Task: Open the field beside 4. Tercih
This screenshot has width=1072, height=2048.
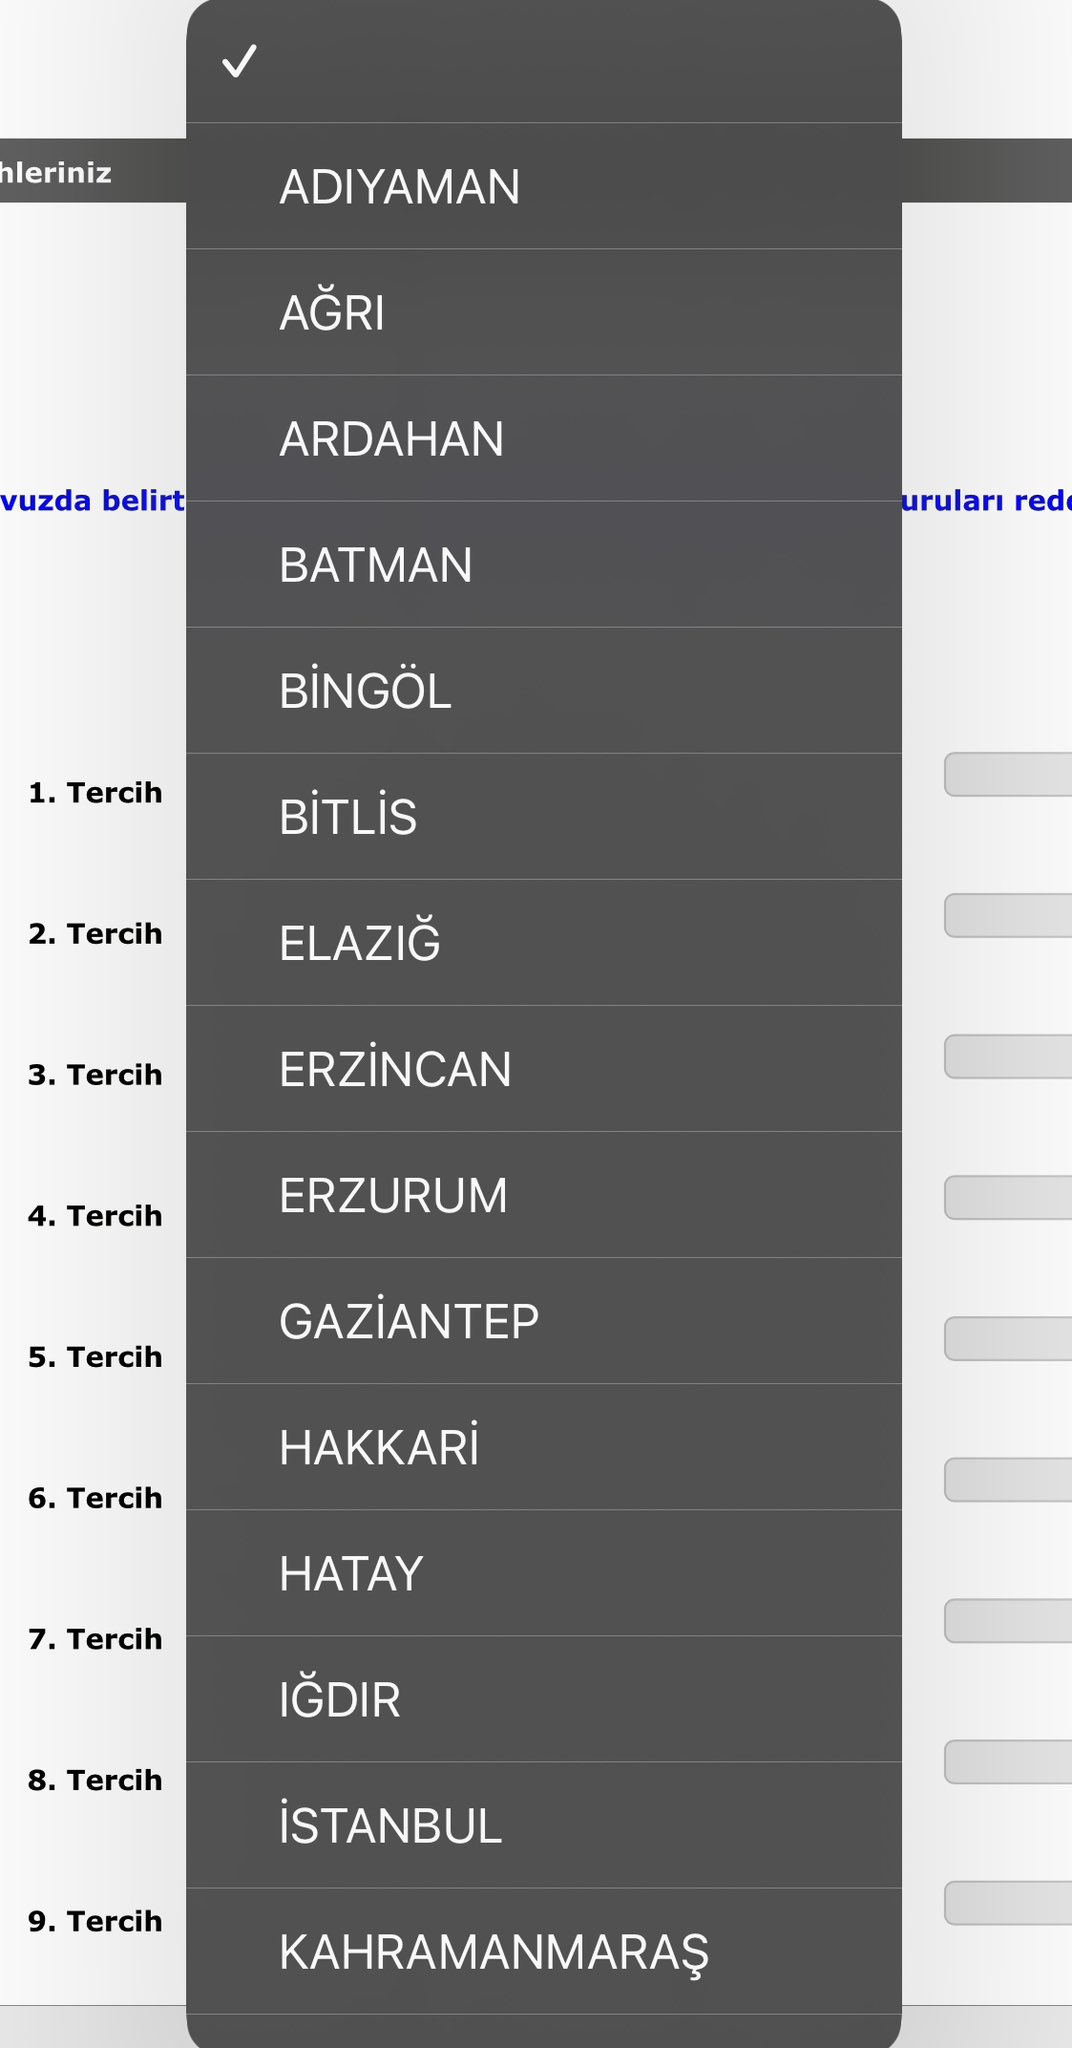Action: 1008,1198
